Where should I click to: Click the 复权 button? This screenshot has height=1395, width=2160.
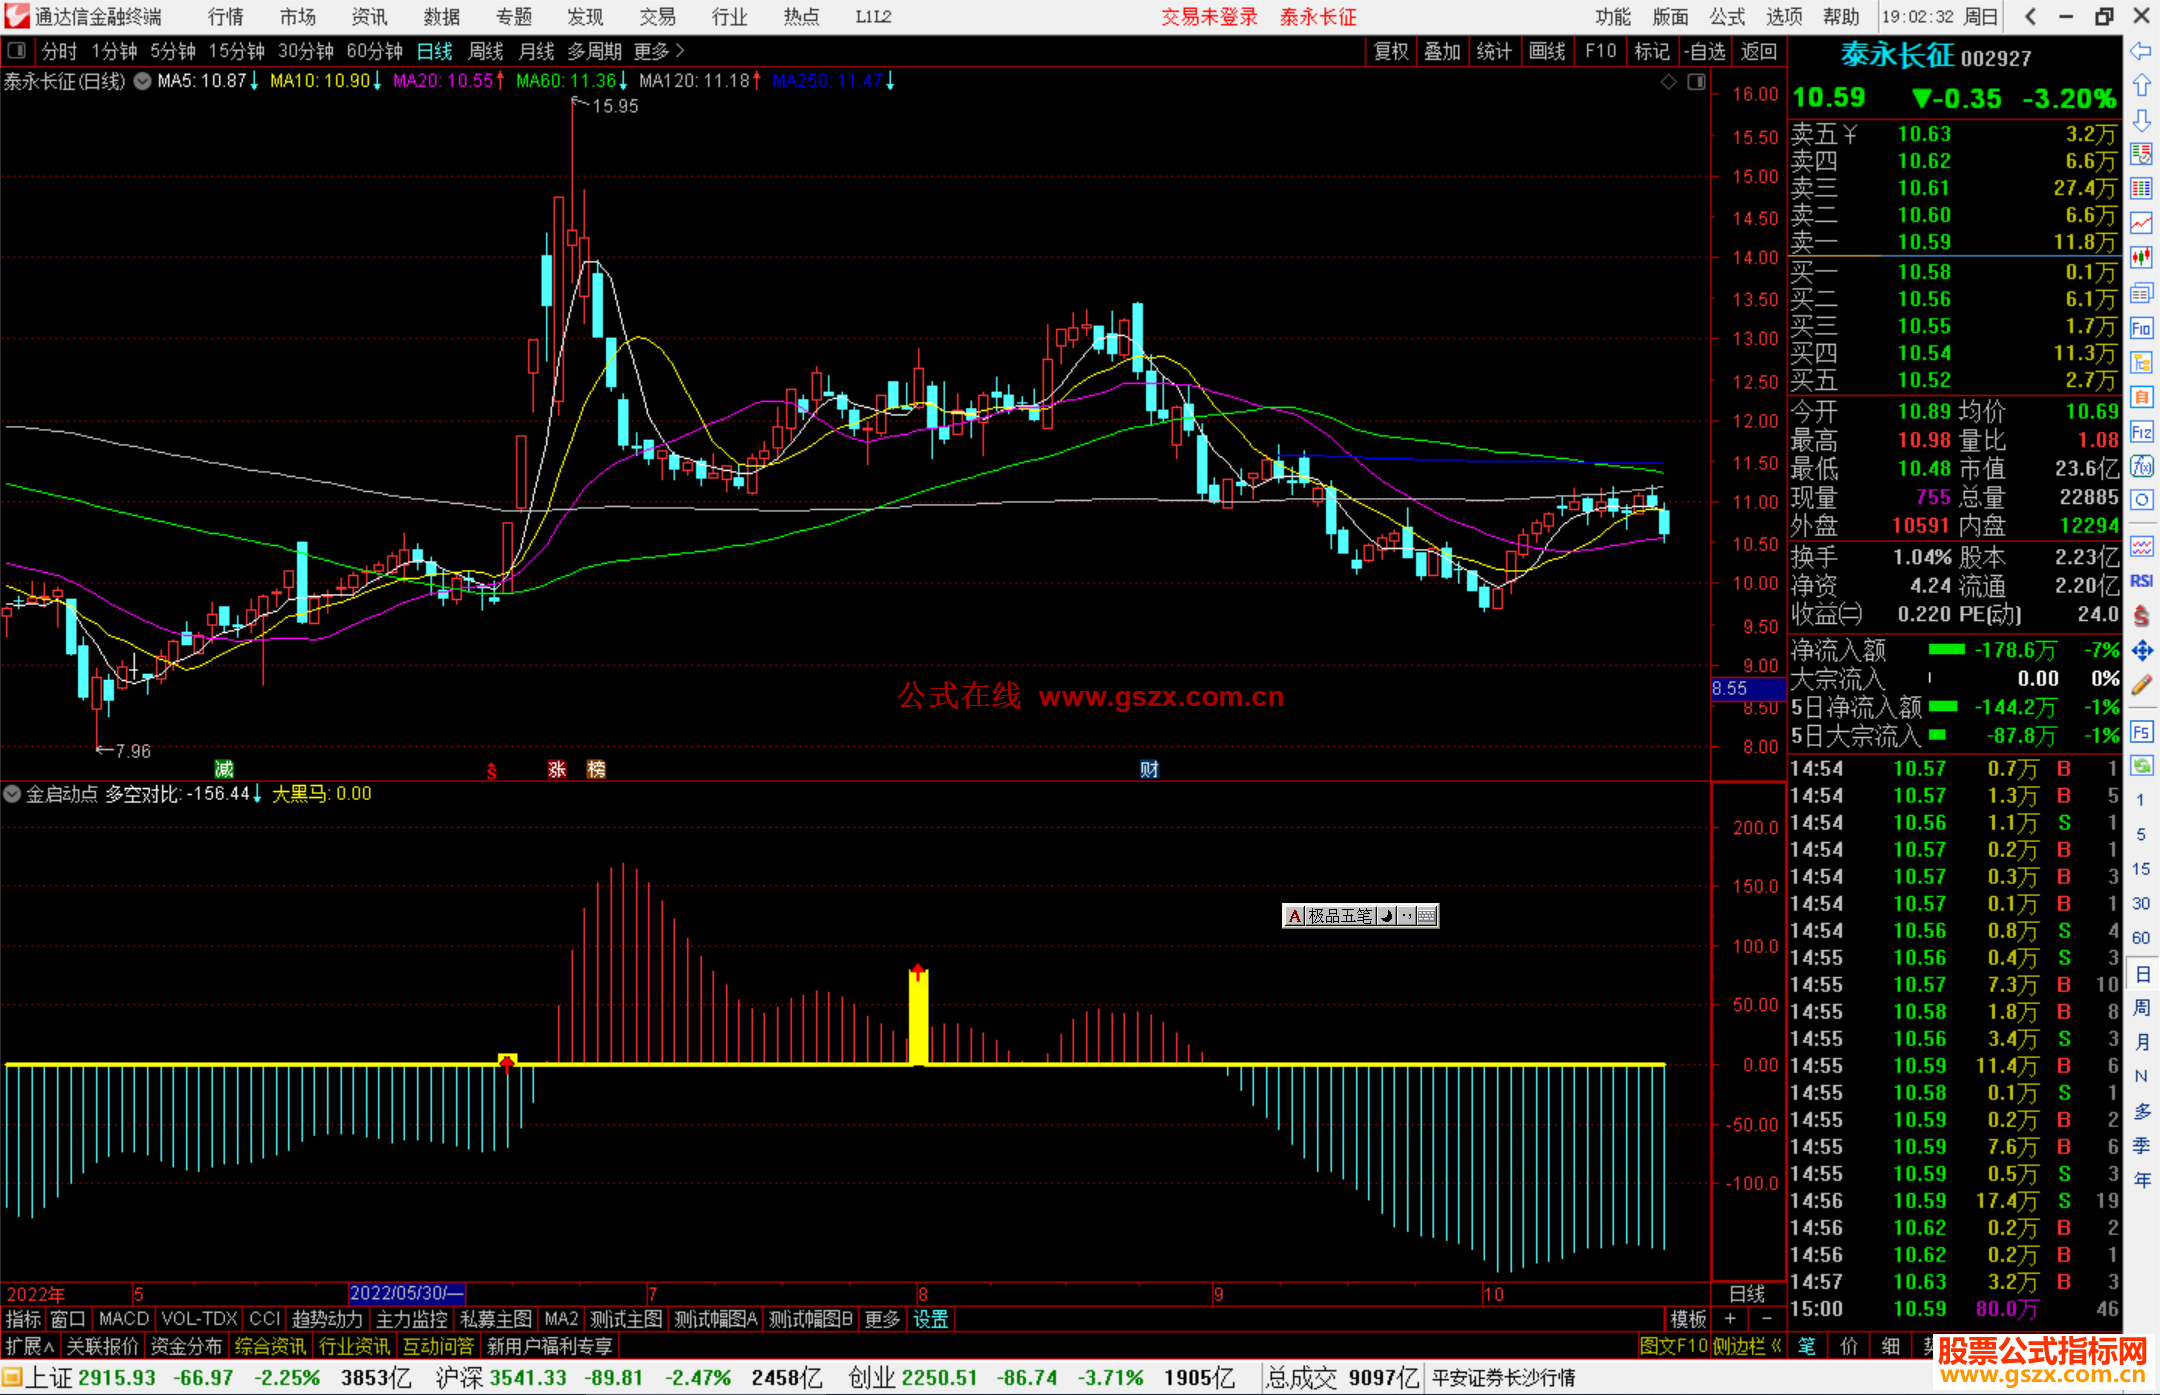click(x=1390, y=51)
